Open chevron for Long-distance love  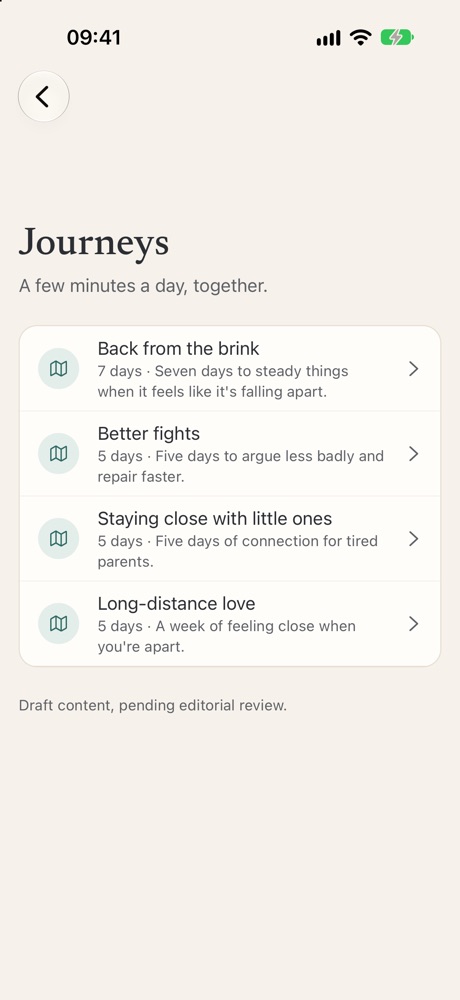(413, 623)
